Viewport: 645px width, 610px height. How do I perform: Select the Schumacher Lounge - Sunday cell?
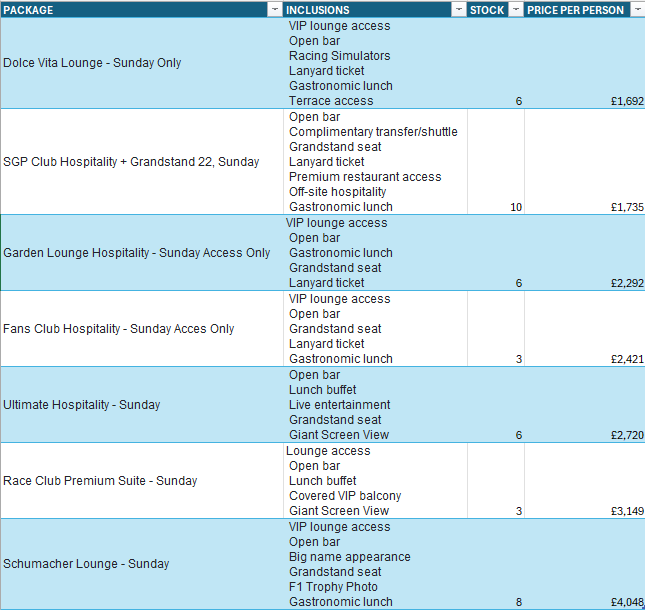[x=142, y=564]
